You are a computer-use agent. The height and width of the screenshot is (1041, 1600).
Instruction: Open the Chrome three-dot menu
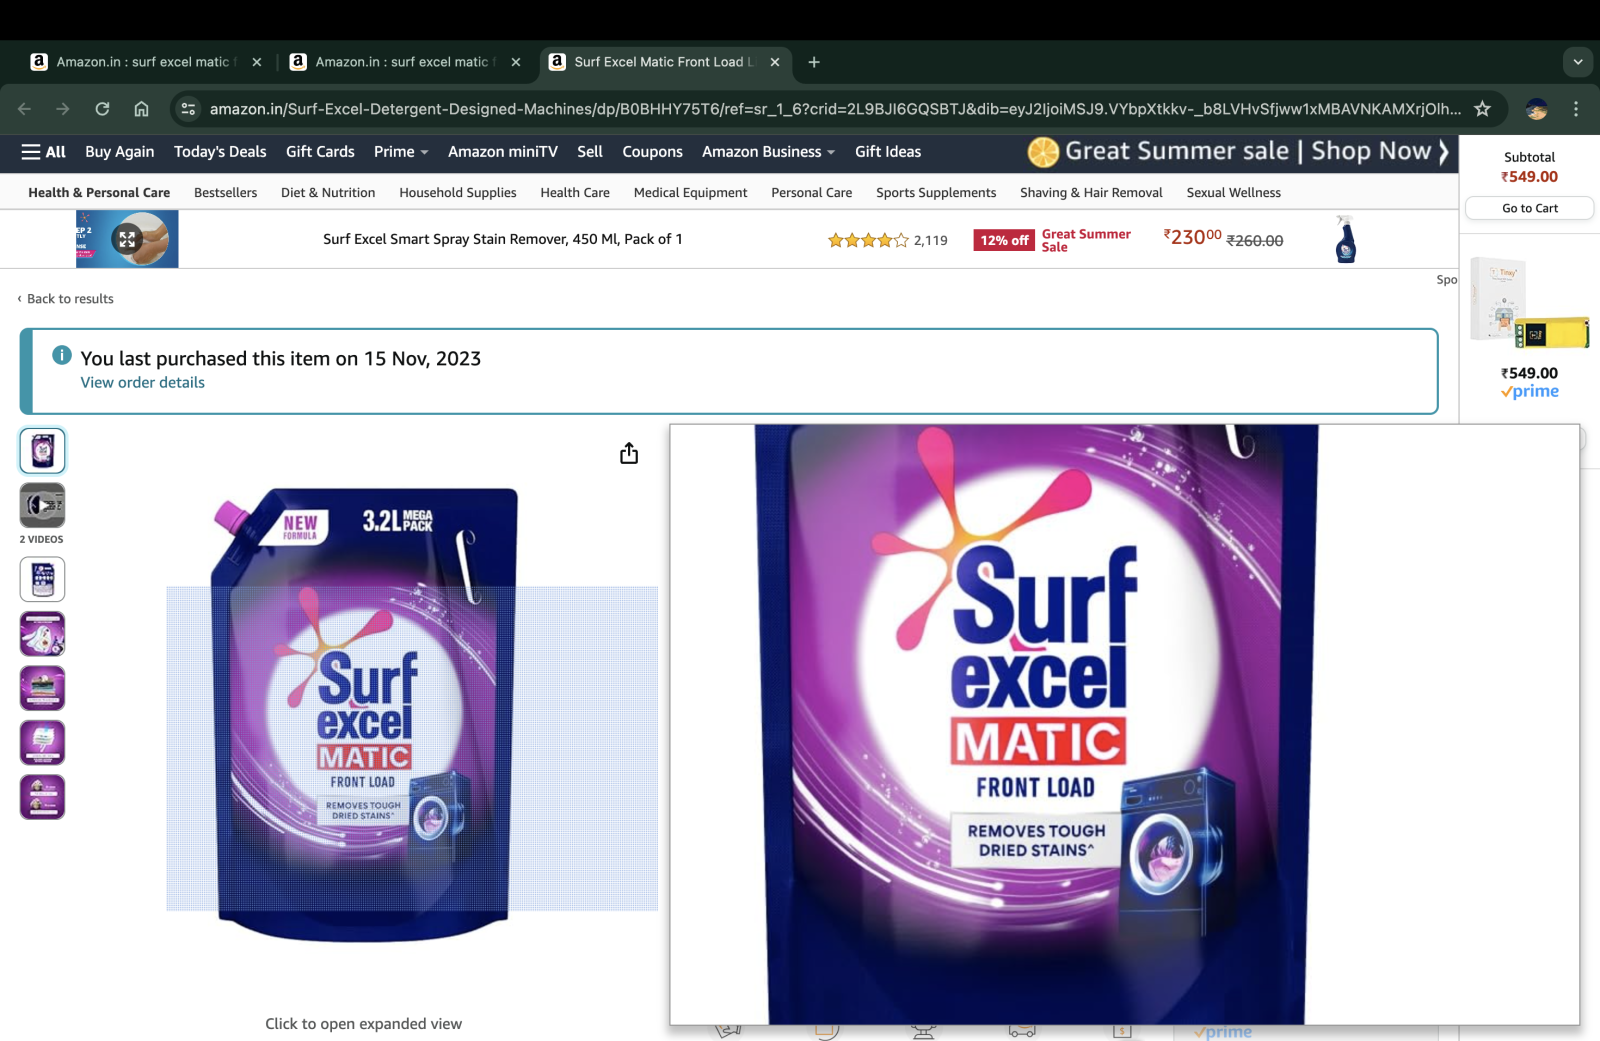(1576, 109)
